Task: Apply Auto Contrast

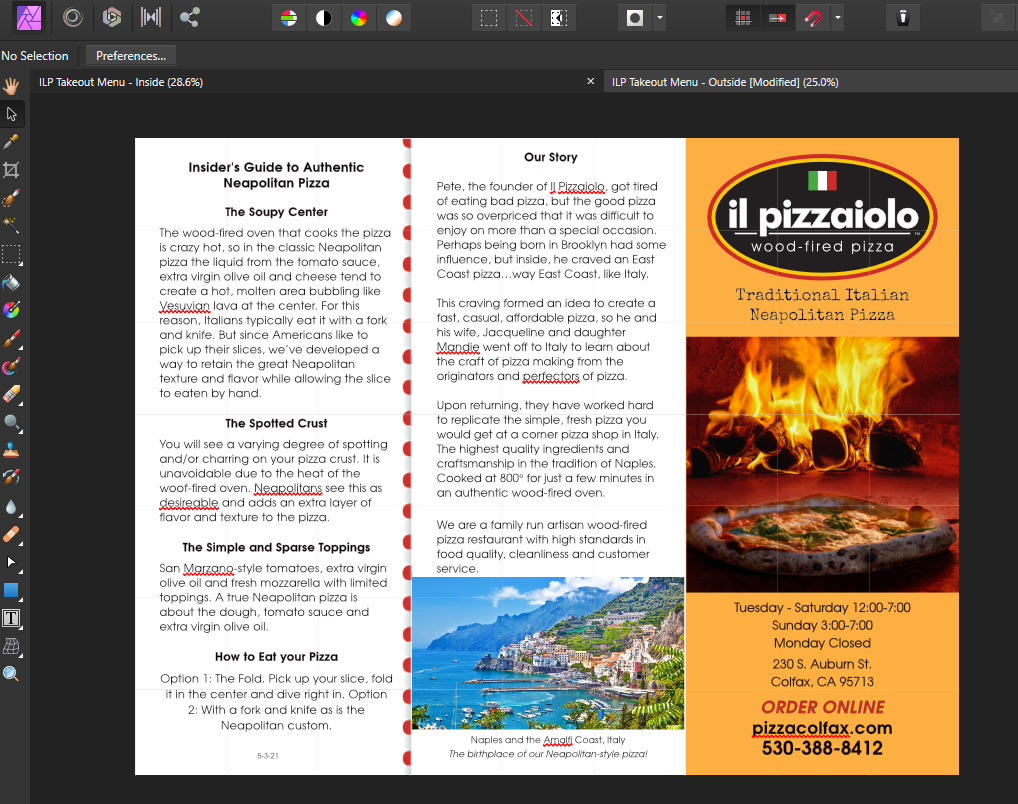Action: pyautogui.click(x=324, y=18)
